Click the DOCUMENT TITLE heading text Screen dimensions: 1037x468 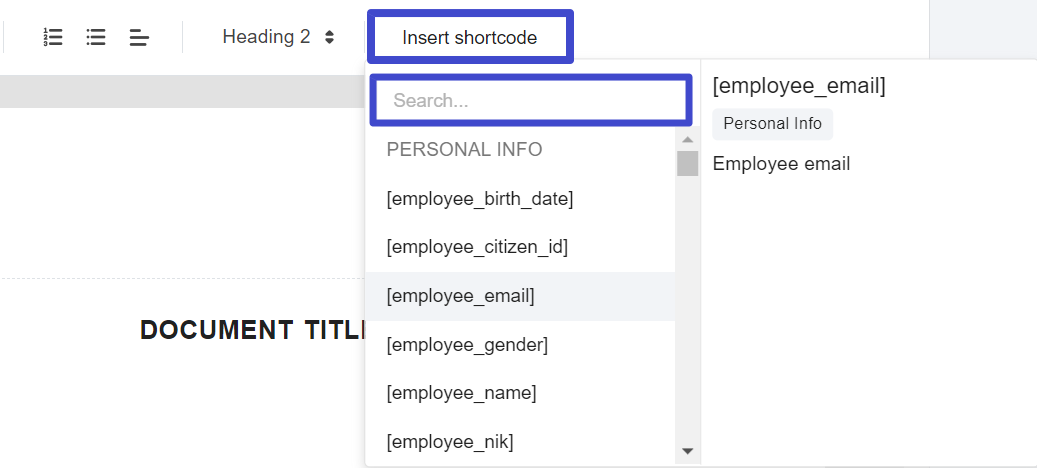click(x=253, y=330)
